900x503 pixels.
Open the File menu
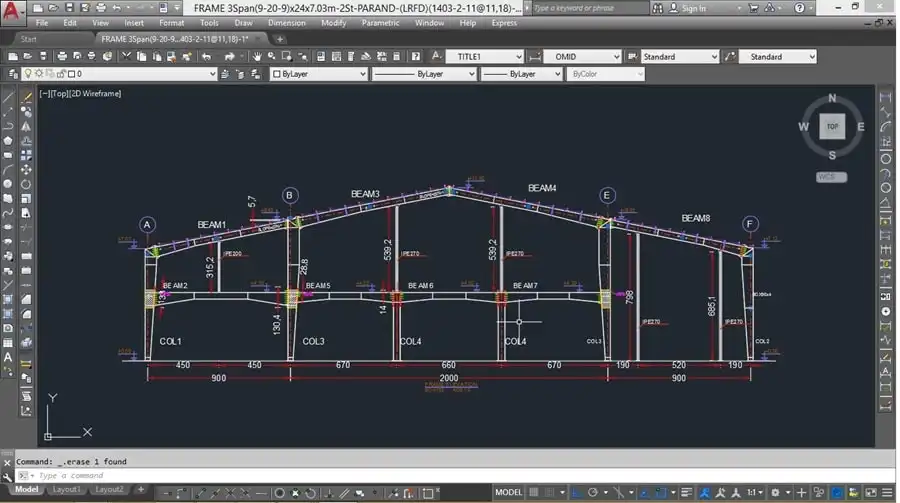pyautogui.click(x=42, y=23)
